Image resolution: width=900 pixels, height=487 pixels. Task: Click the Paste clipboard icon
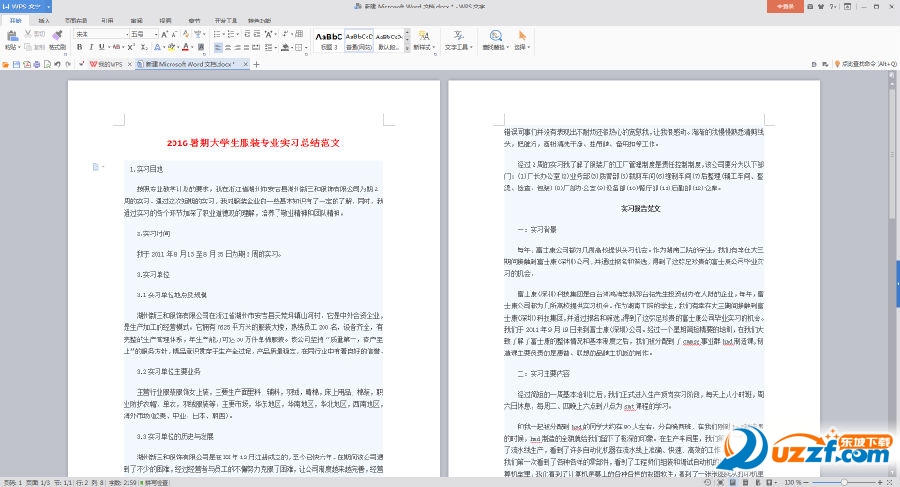(x=12, y=36)
